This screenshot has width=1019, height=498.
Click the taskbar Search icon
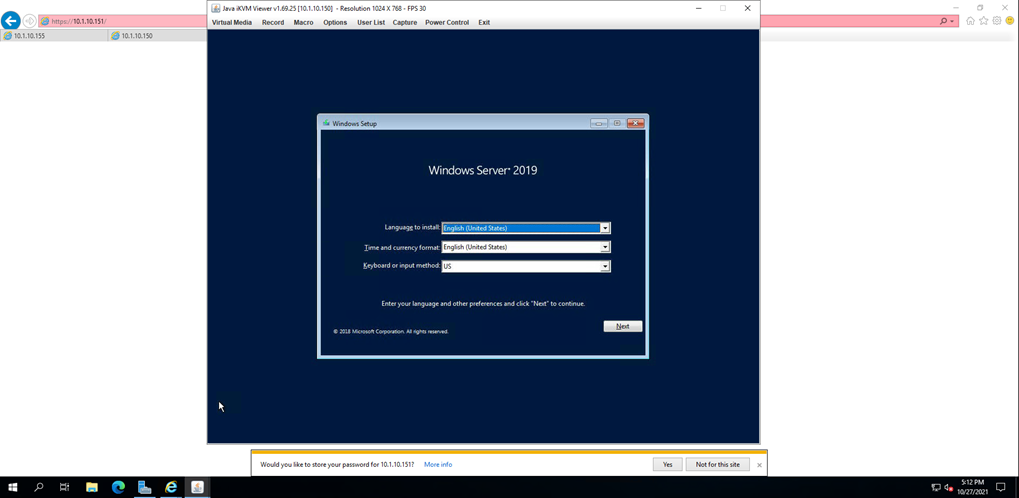point(38,487)
